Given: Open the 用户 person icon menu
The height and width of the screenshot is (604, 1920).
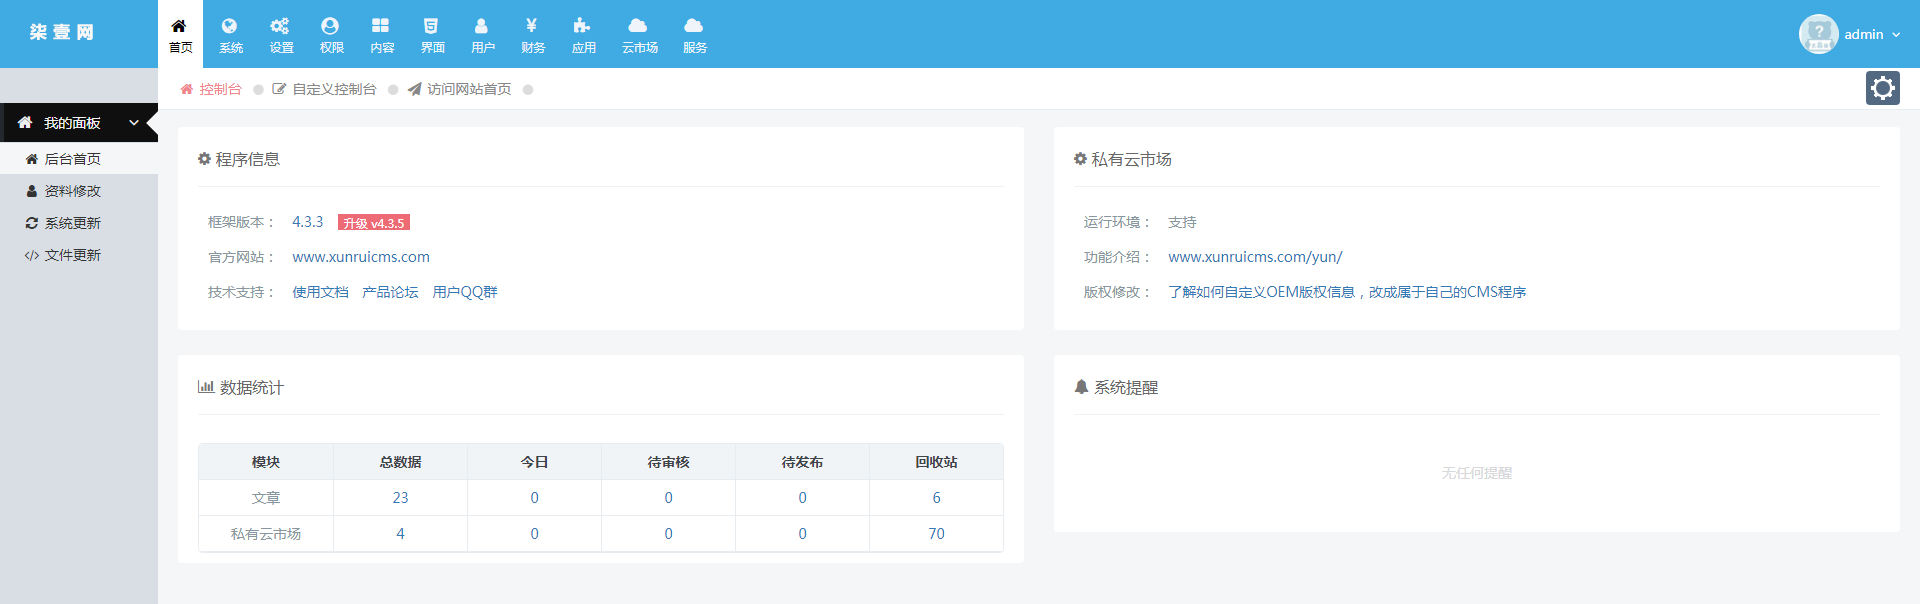Looking at the screenshot, I should (x=482, y=34).
